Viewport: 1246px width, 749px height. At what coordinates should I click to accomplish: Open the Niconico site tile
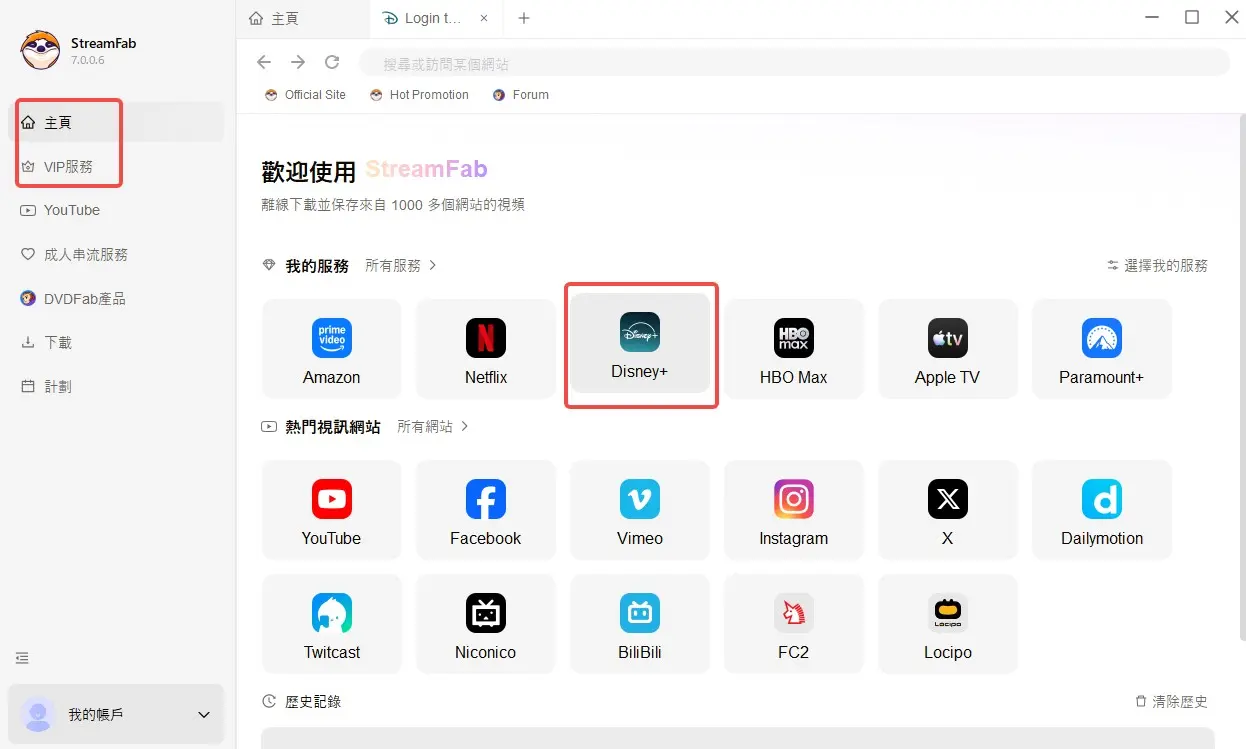pyautogui.click(x=486, y=624)
